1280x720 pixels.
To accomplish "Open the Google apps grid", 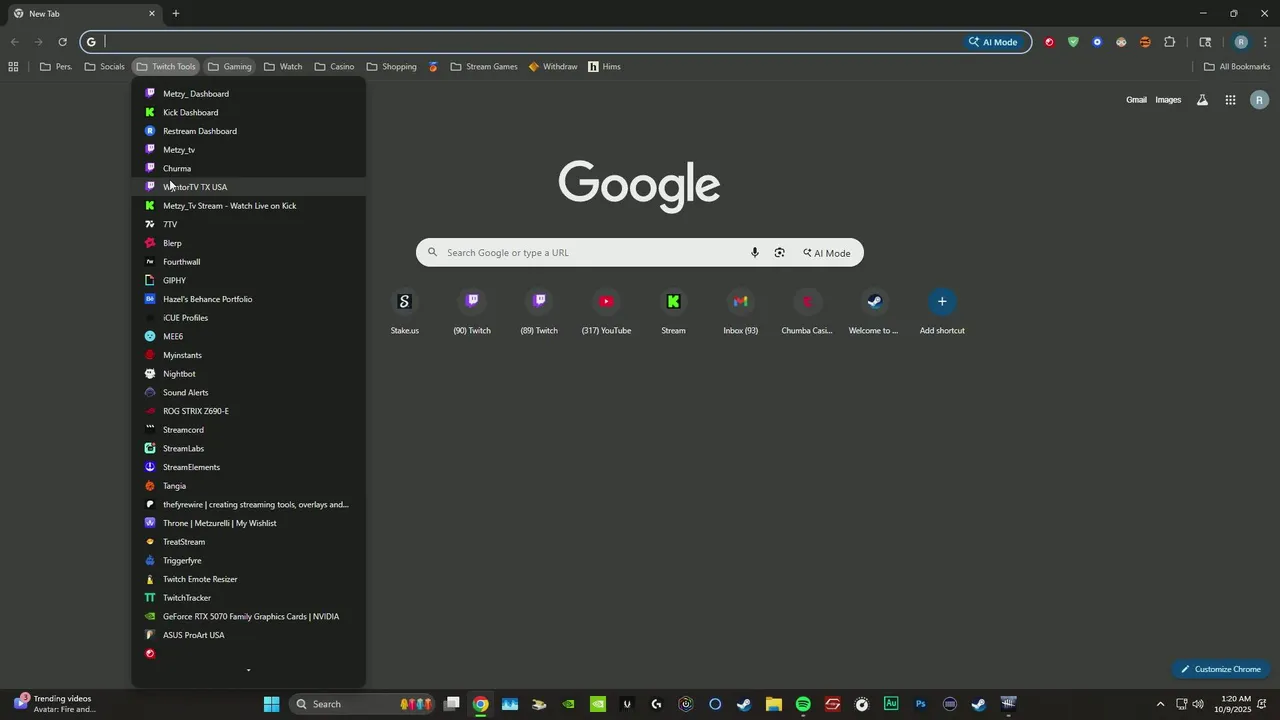I will tap(1230, 100).
